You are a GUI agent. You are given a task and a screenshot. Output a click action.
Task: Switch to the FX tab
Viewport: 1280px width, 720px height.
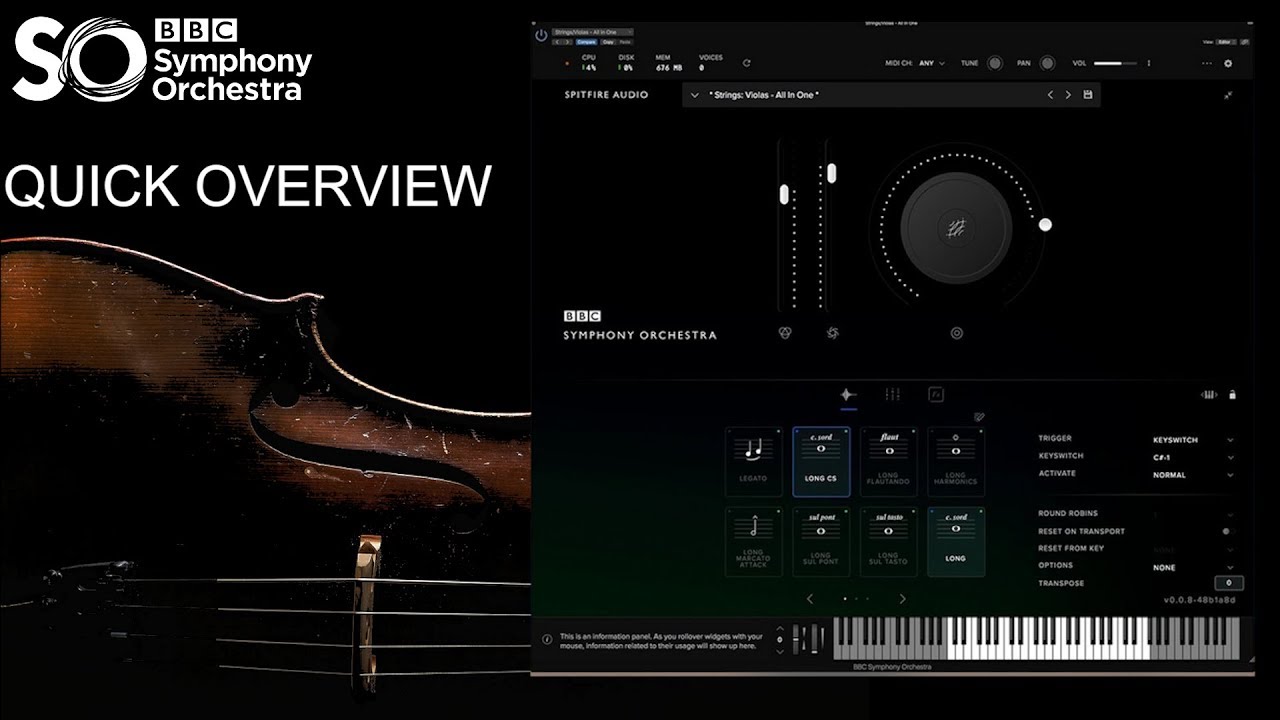click(x=936, y=395)
